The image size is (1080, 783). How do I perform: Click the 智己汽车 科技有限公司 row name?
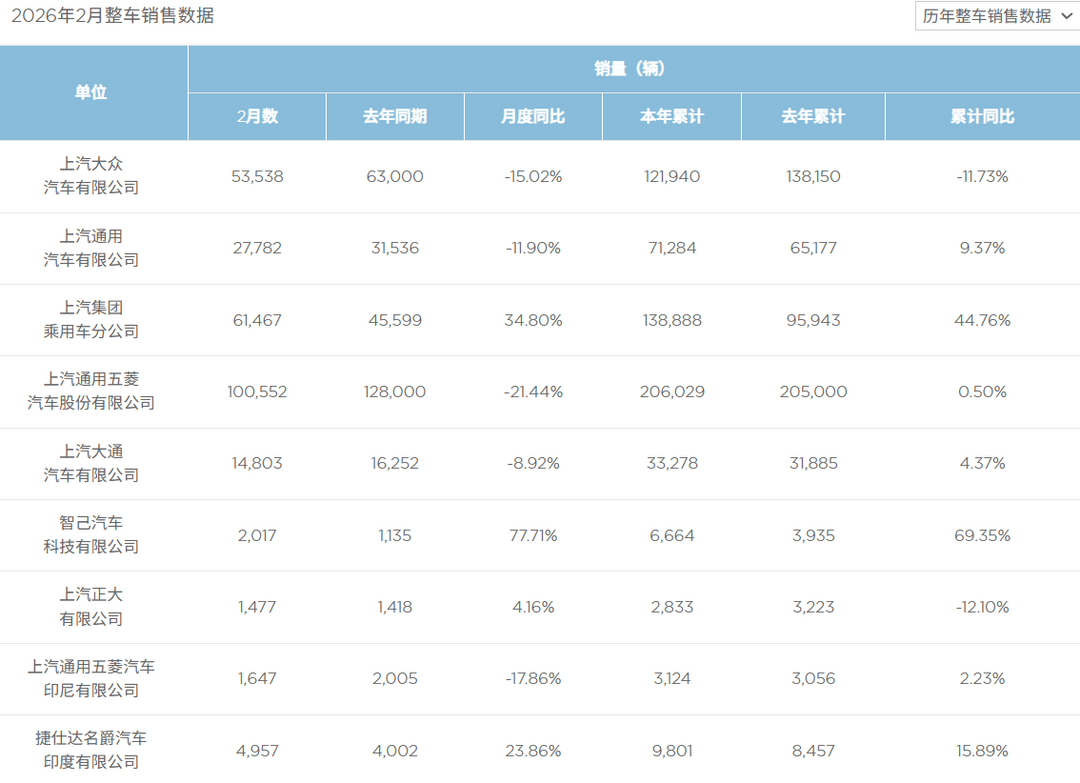pos(91,535)
